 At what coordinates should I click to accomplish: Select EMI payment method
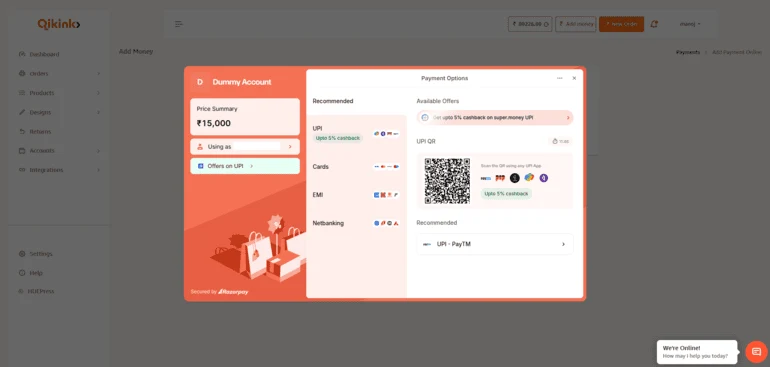356,195
